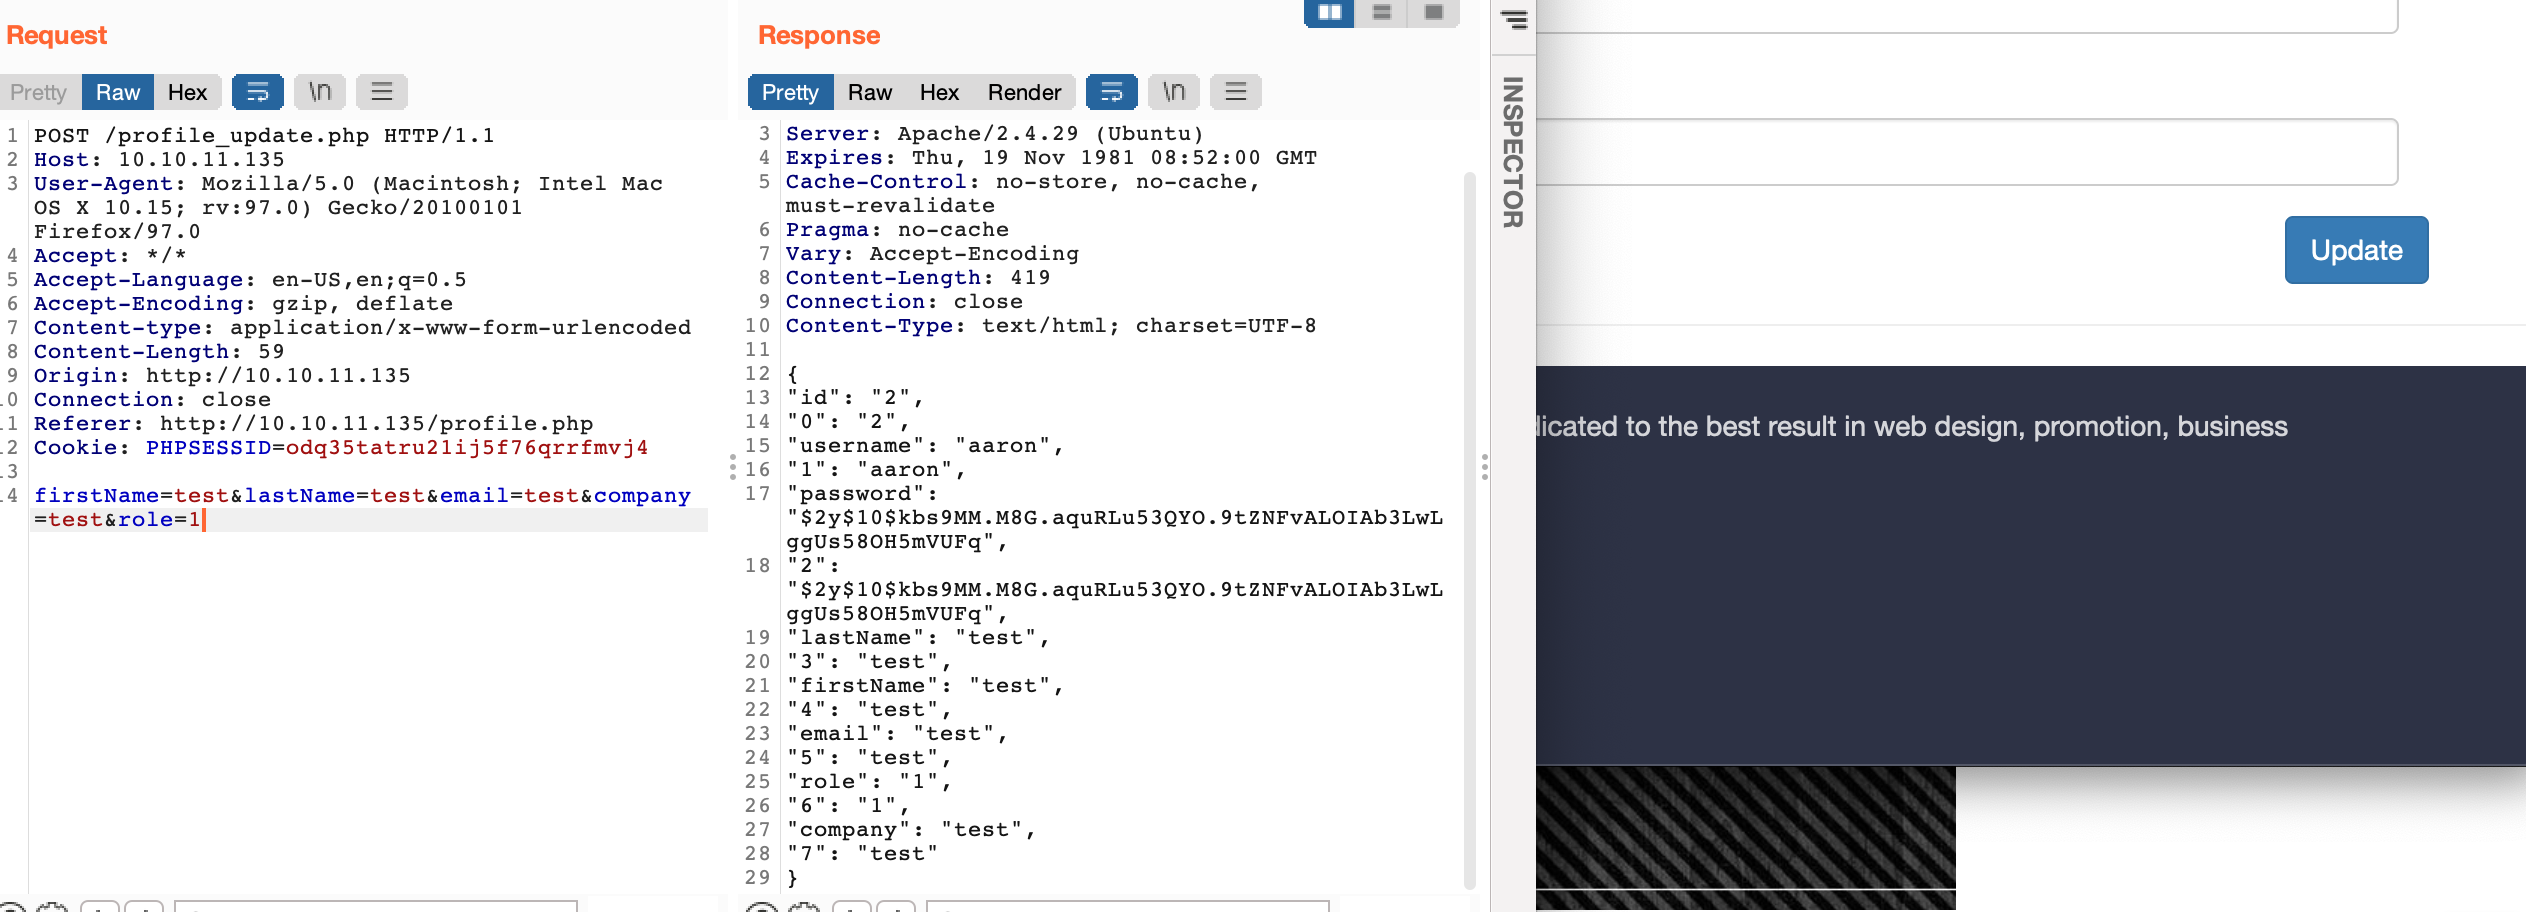Viewport: 2526px width, 912px height.
Task: Click the User-Agent header in the request
Action: point(348,207)
